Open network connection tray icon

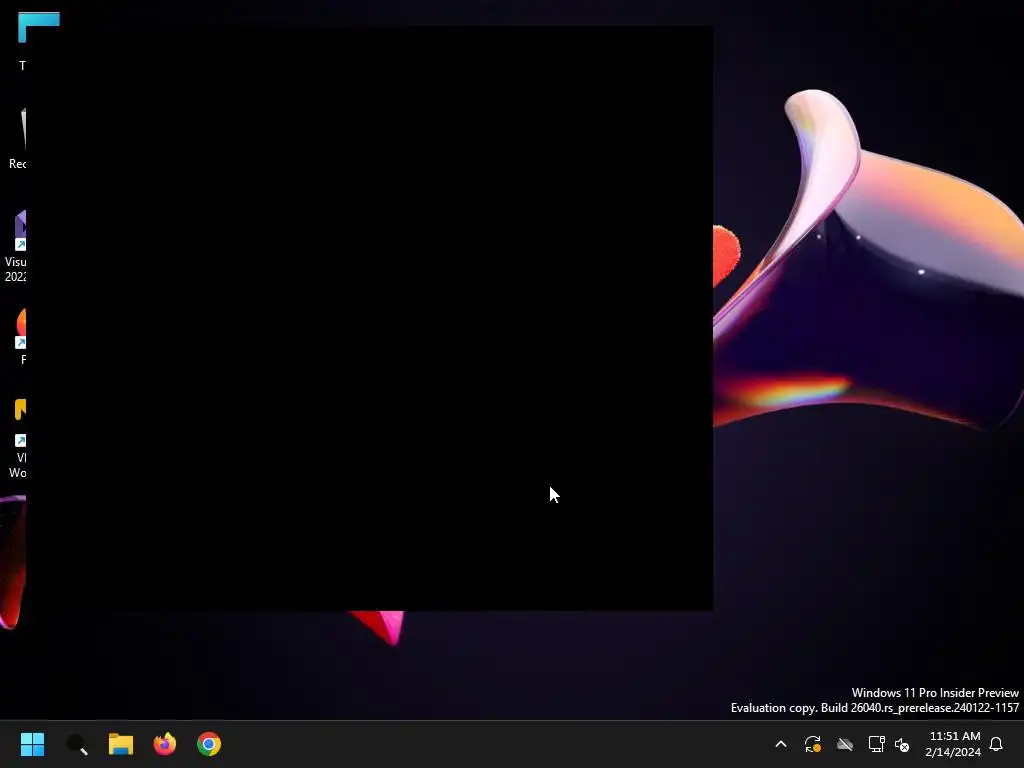click(876, 744)
